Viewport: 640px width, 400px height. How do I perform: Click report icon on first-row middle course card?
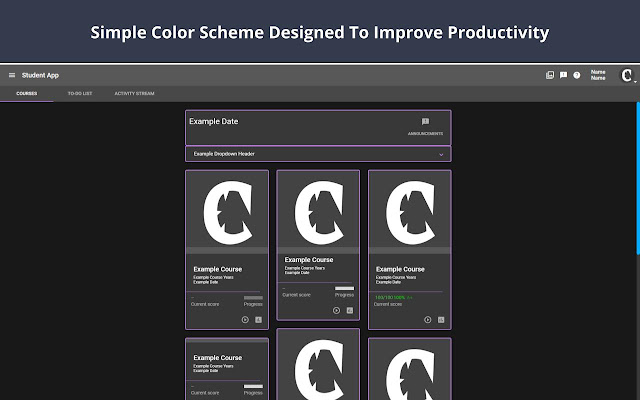(350, 310)
